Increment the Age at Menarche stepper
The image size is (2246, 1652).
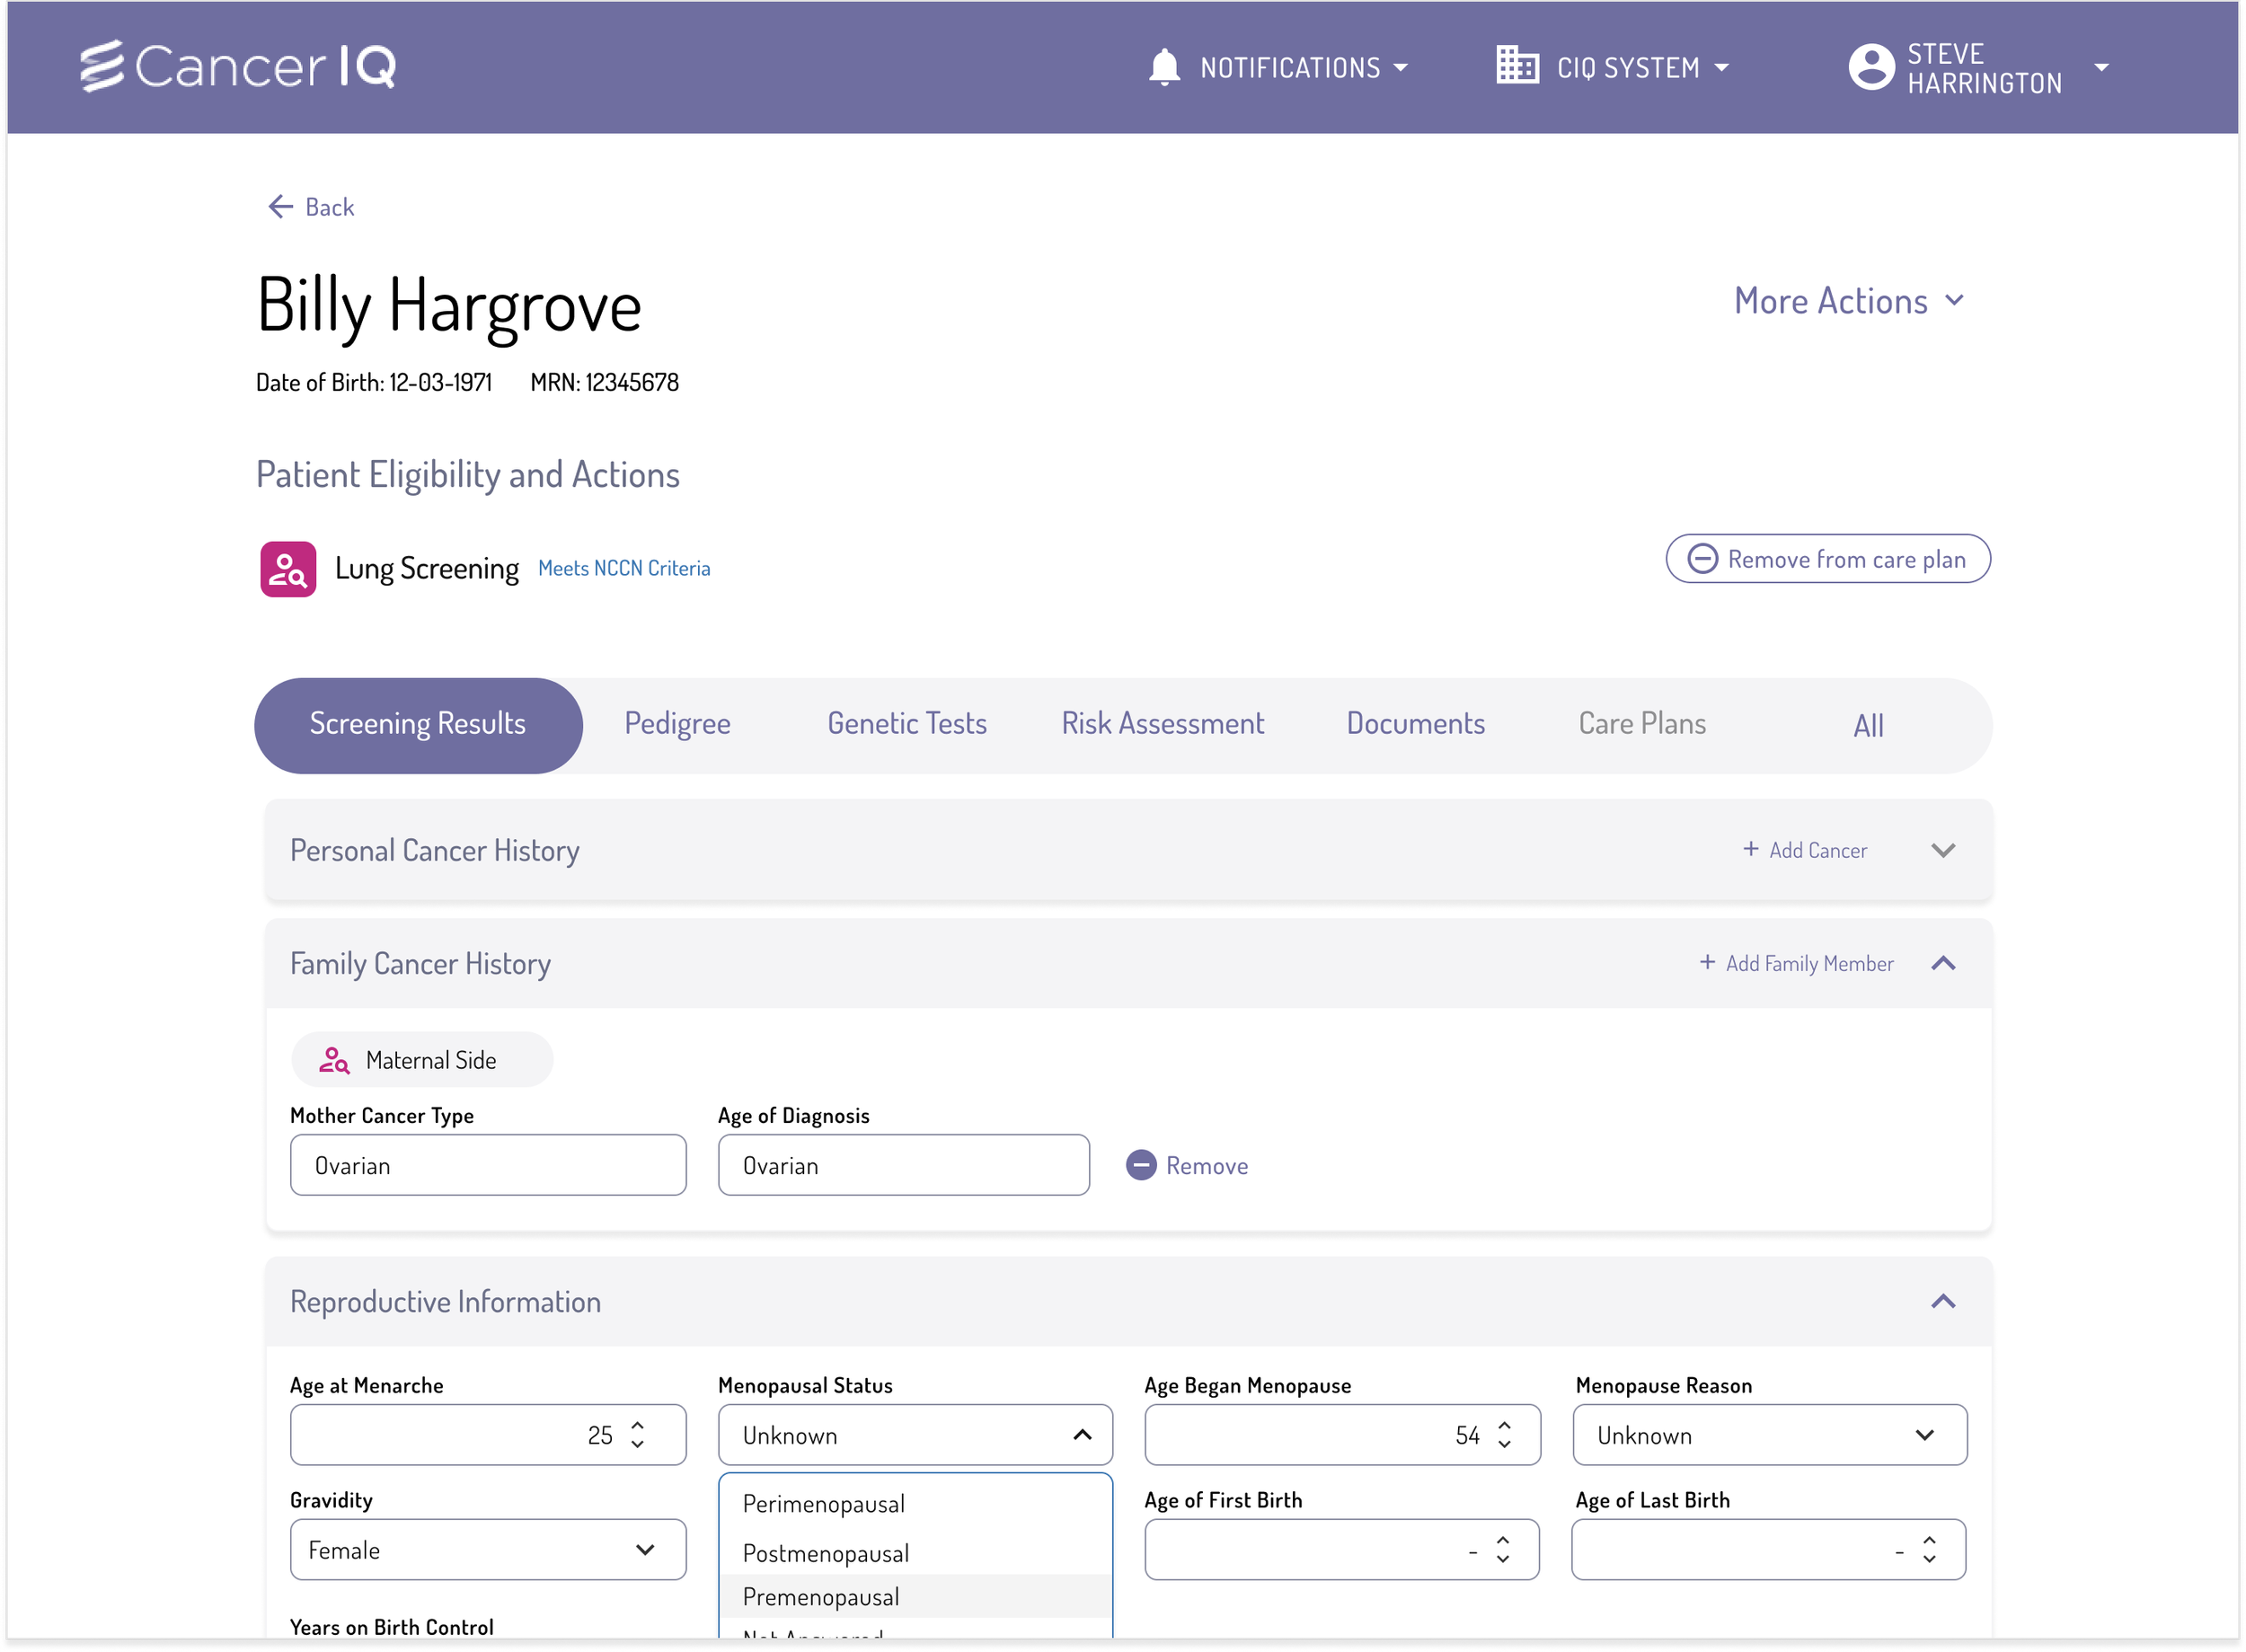click(637, 1425)
